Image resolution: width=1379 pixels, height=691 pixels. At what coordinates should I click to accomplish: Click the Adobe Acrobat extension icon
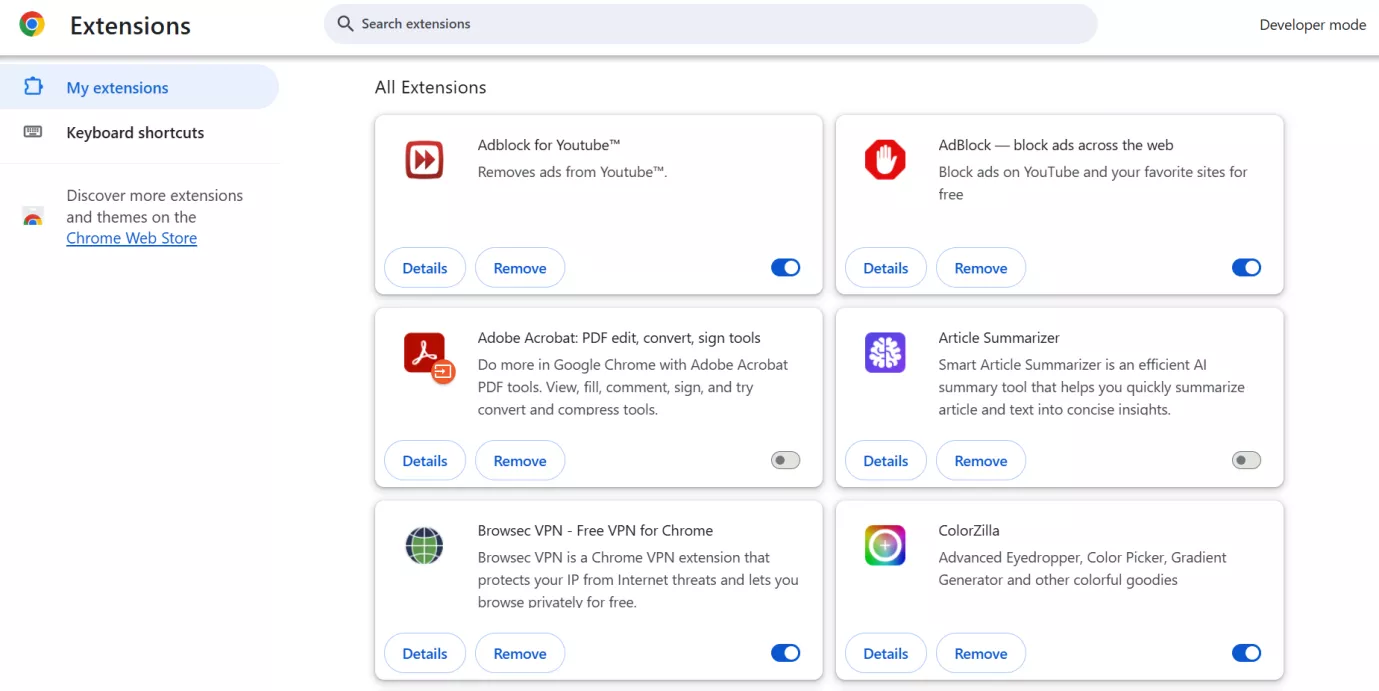pos(424,352)
